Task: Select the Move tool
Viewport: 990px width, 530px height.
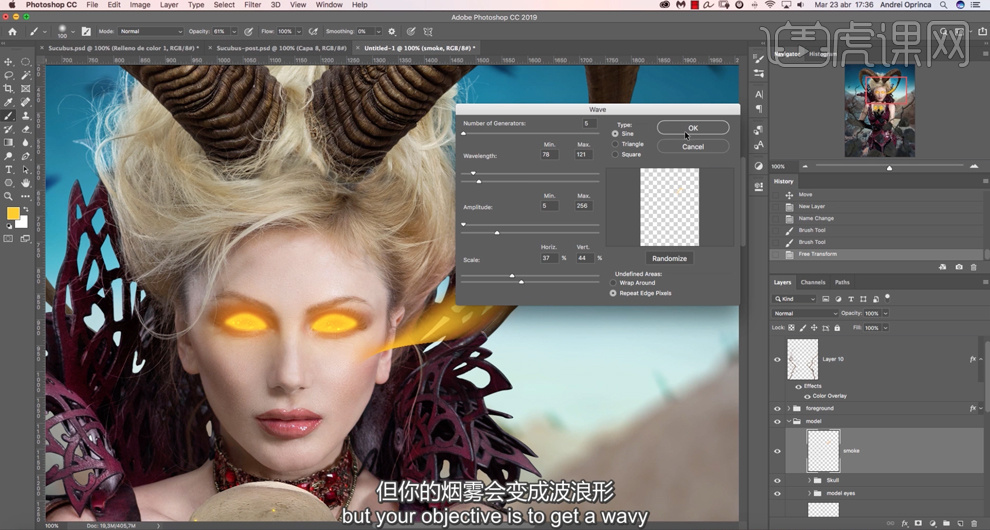Action: [x=9, y=62]
